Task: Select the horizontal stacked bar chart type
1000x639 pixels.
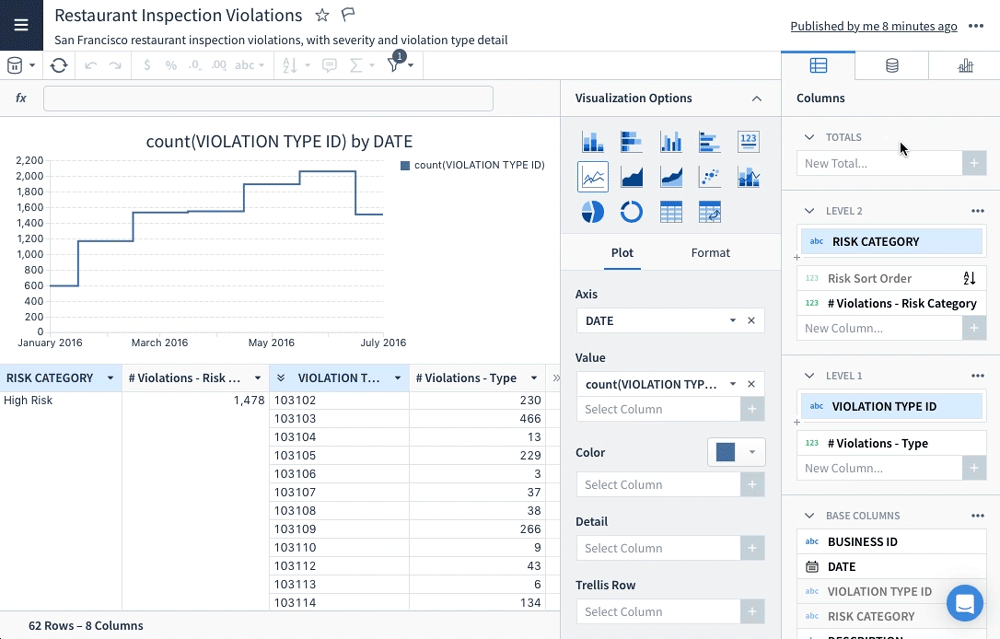Action: pos(631,142)
